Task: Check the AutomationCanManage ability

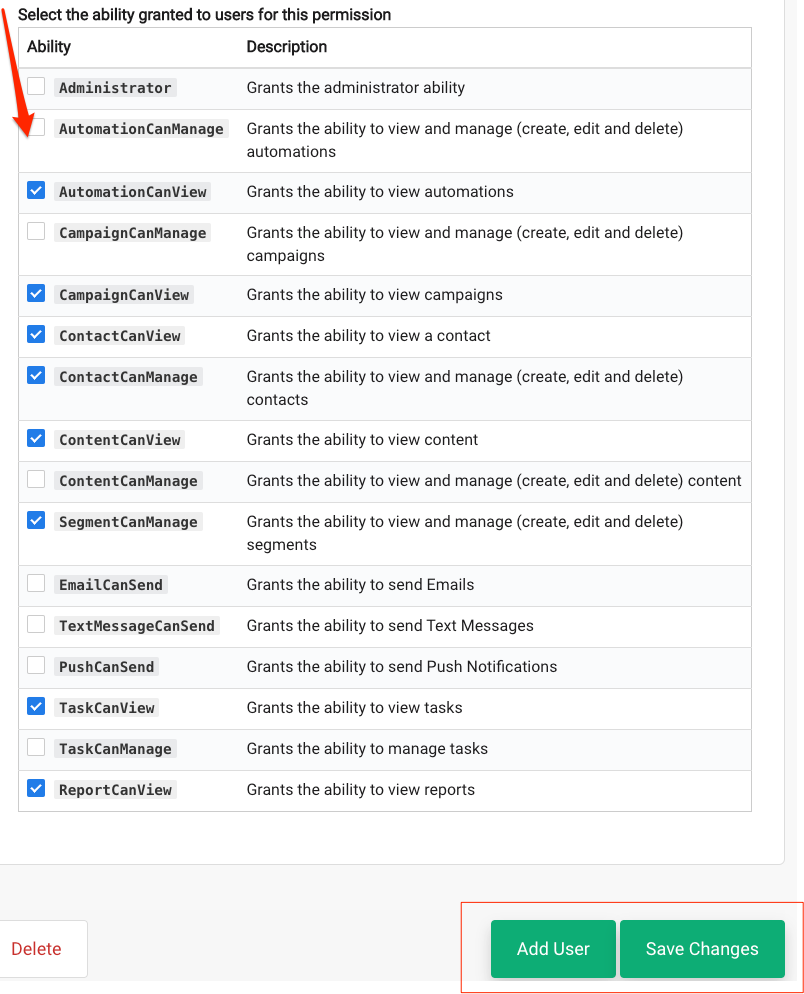Action: click(x=36, y=127)
